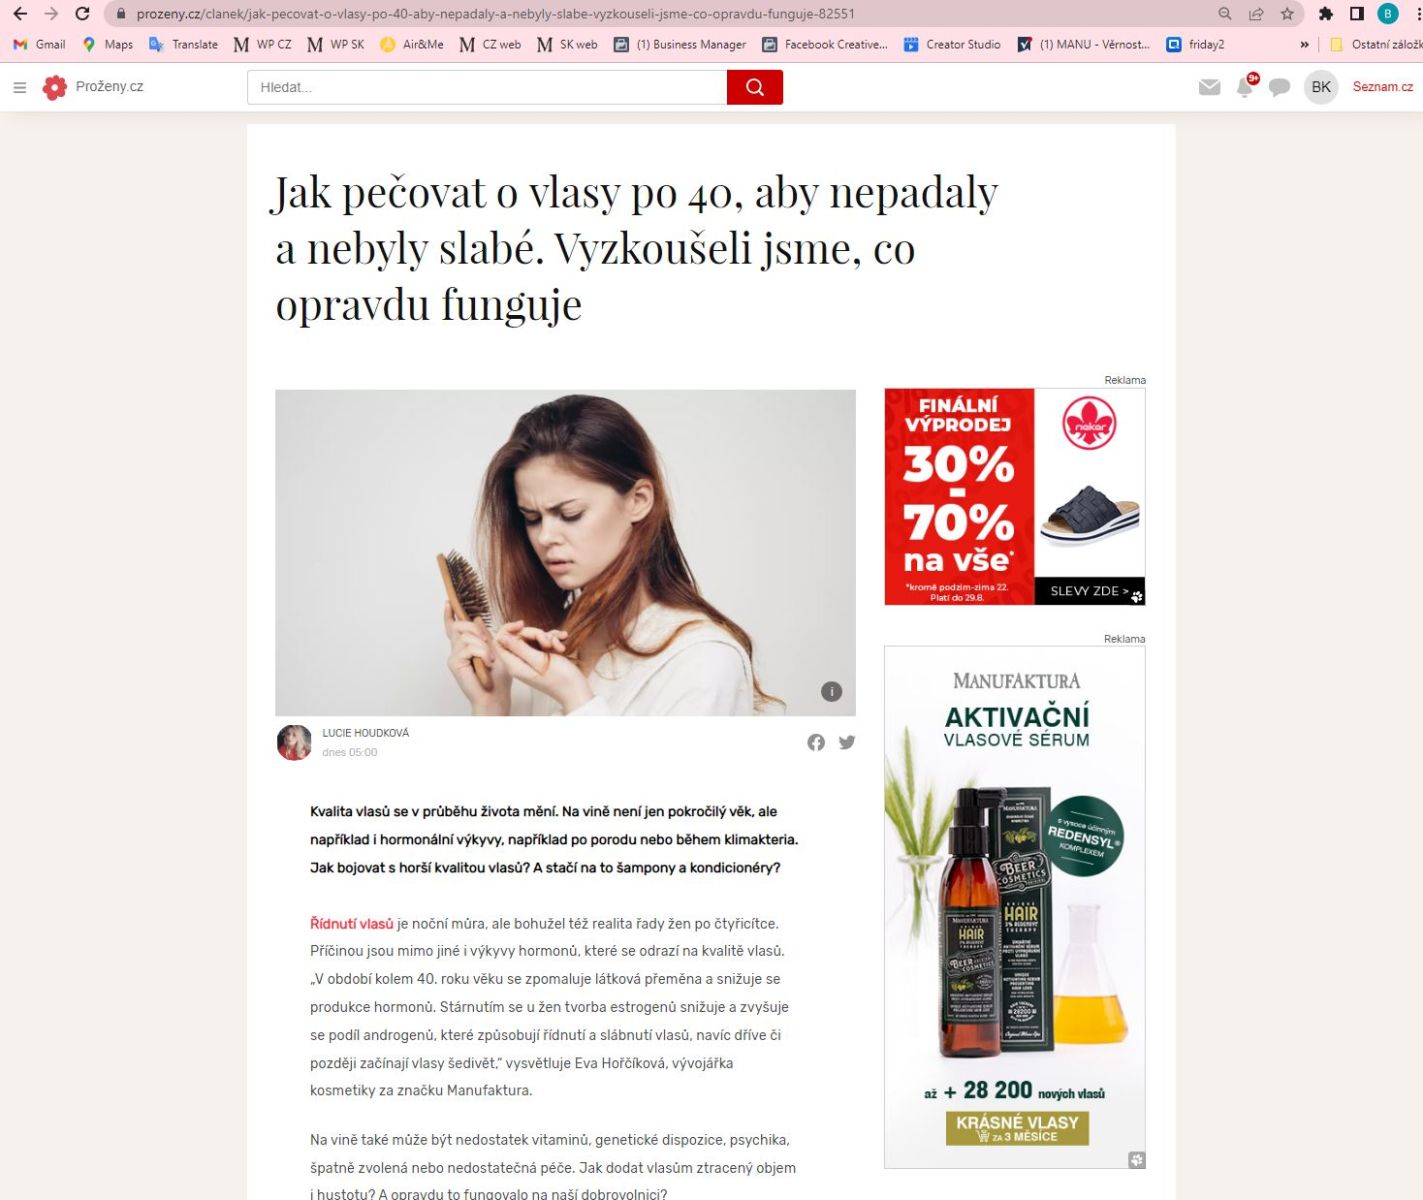Open the notifications bell icon

pos(1245,87)
